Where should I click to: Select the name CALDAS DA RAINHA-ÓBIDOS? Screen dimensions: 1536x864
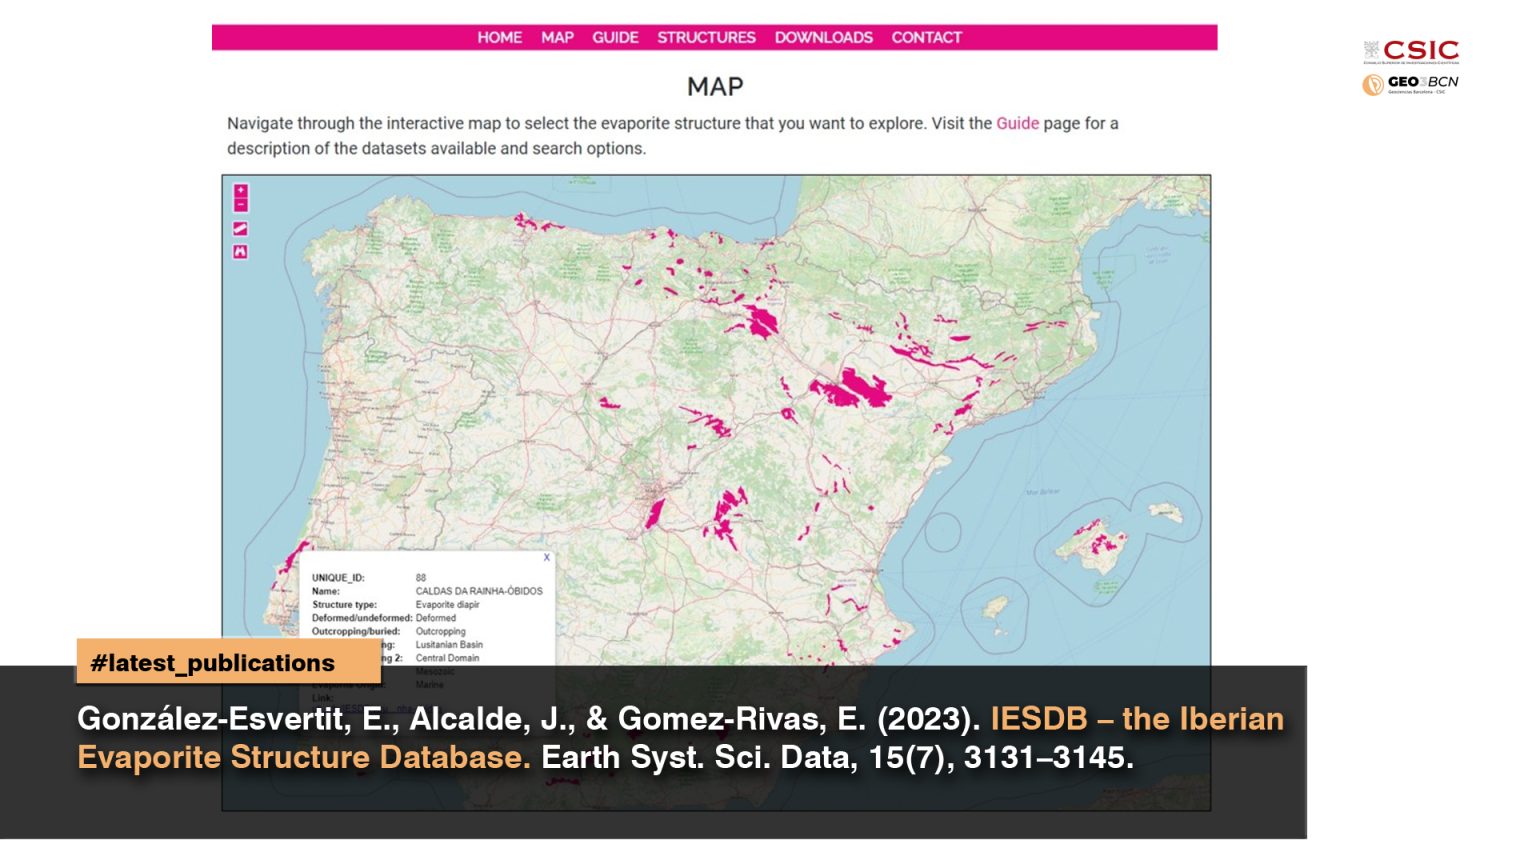pos(479,591)
